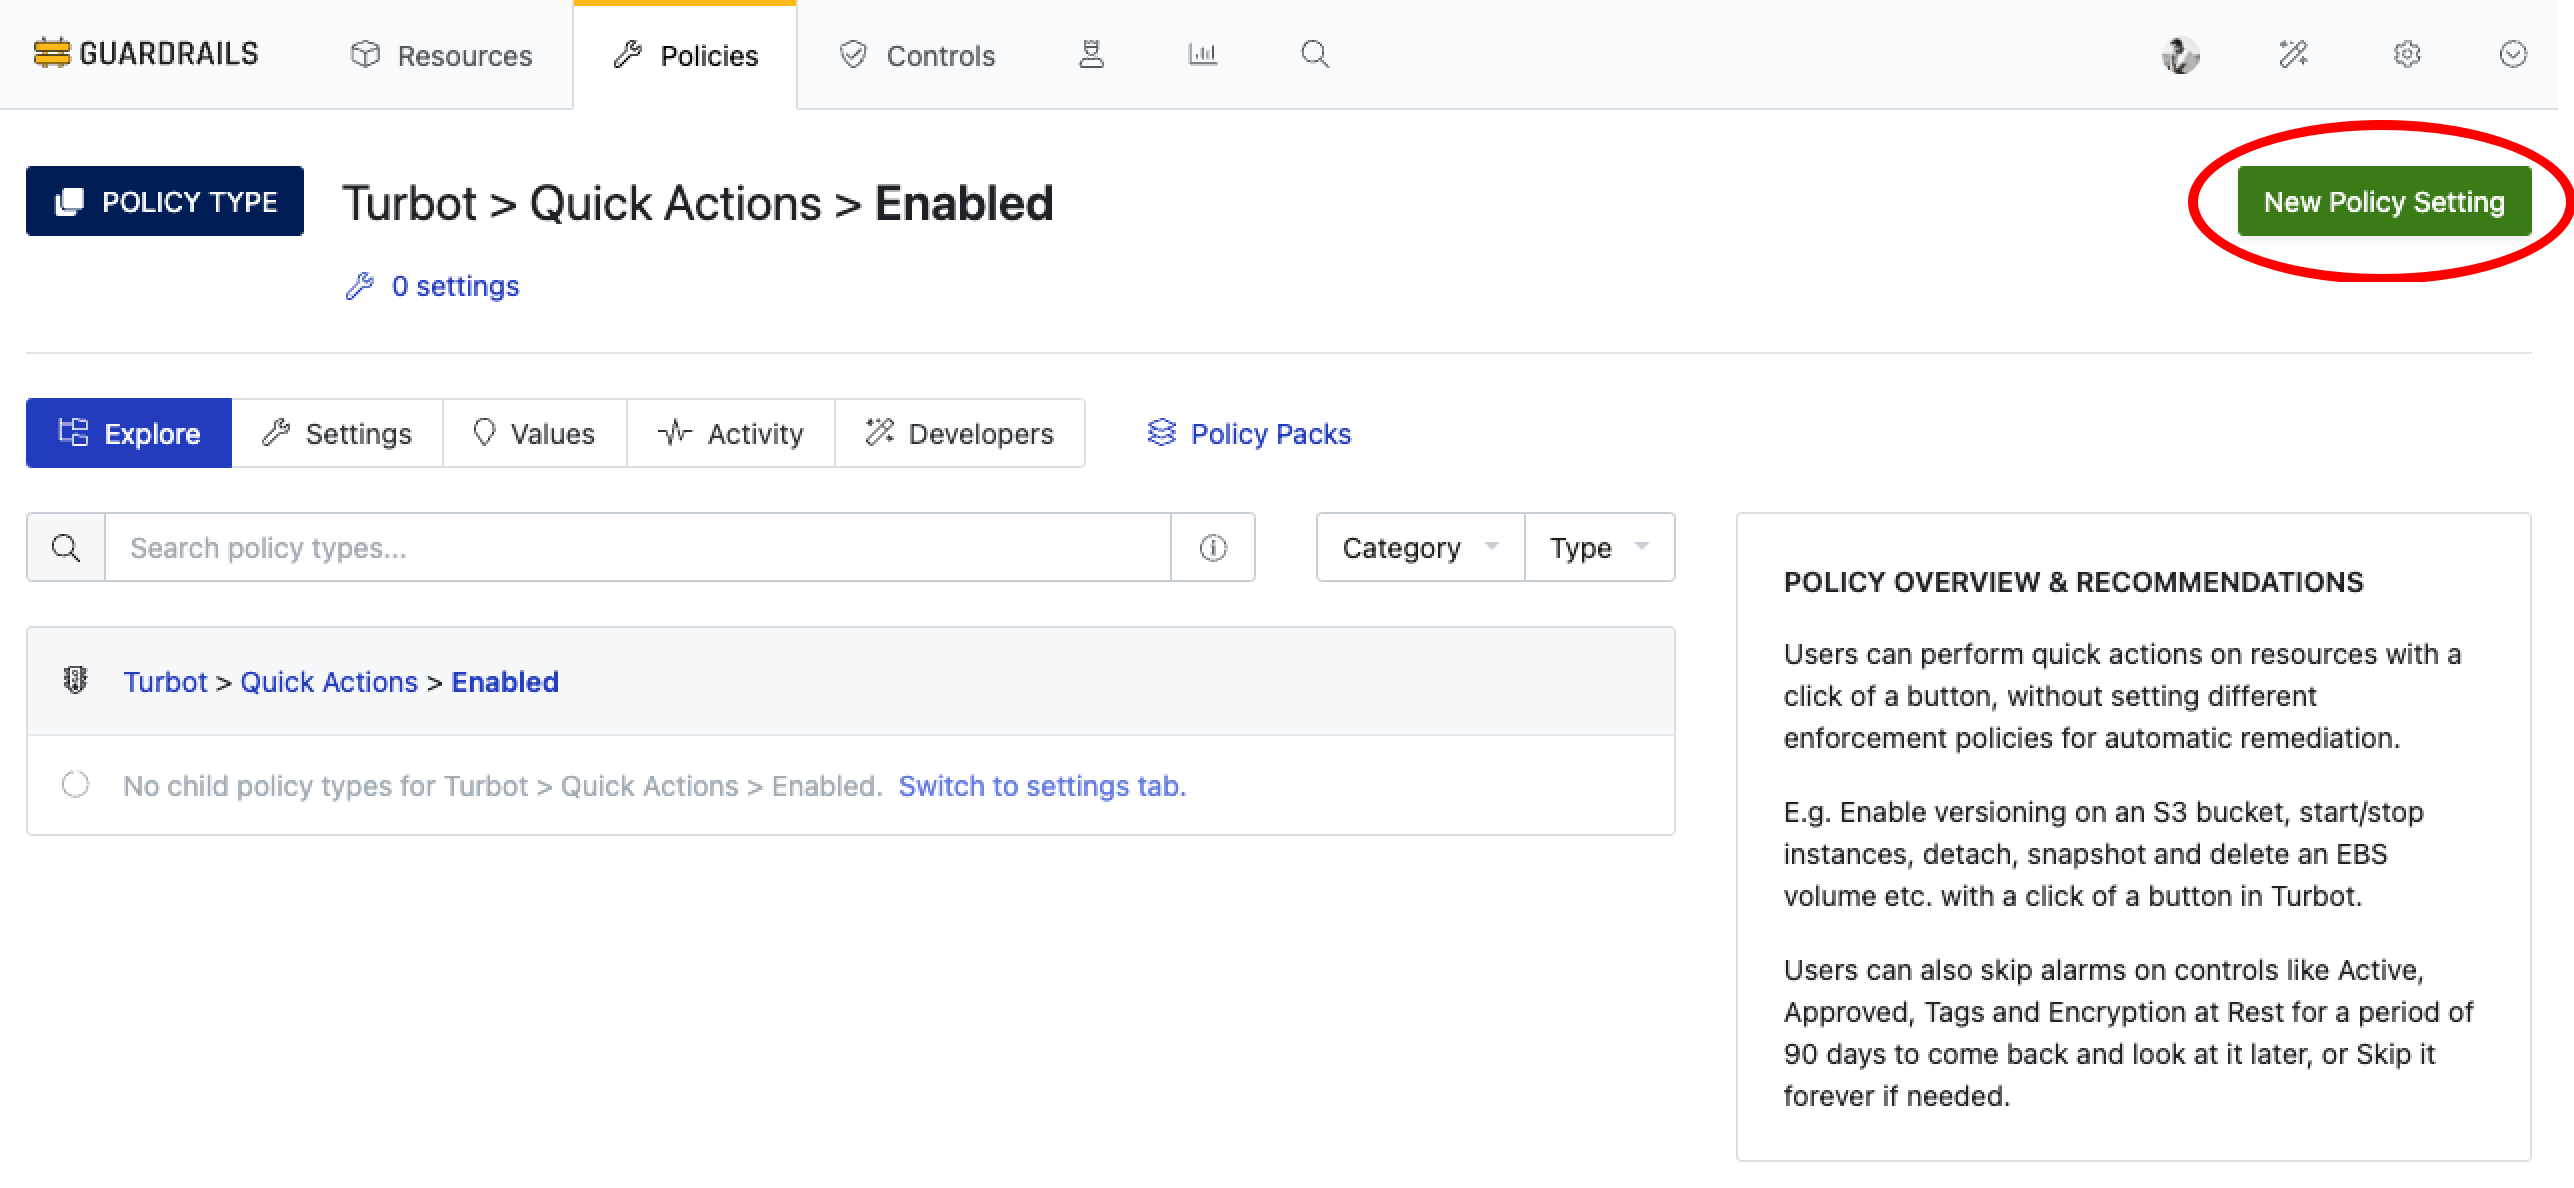Click the info icon beside the policy search box
This screenshot has width=2574, height=1188.
click(x=1212, y=547)
